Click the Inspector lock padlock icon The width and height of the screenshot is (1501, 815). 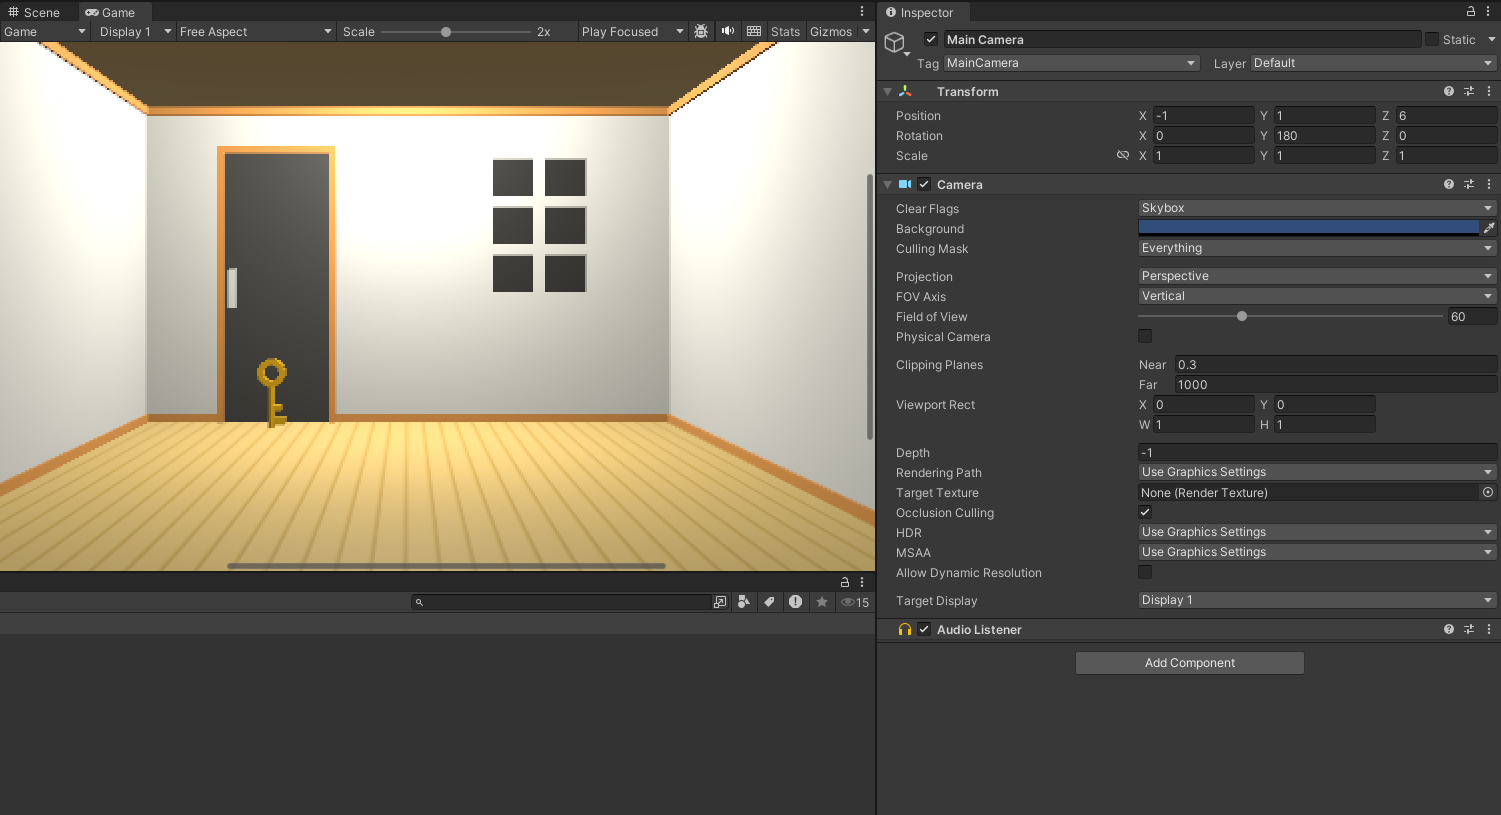pyautogui.click(x=1470, y=12)
